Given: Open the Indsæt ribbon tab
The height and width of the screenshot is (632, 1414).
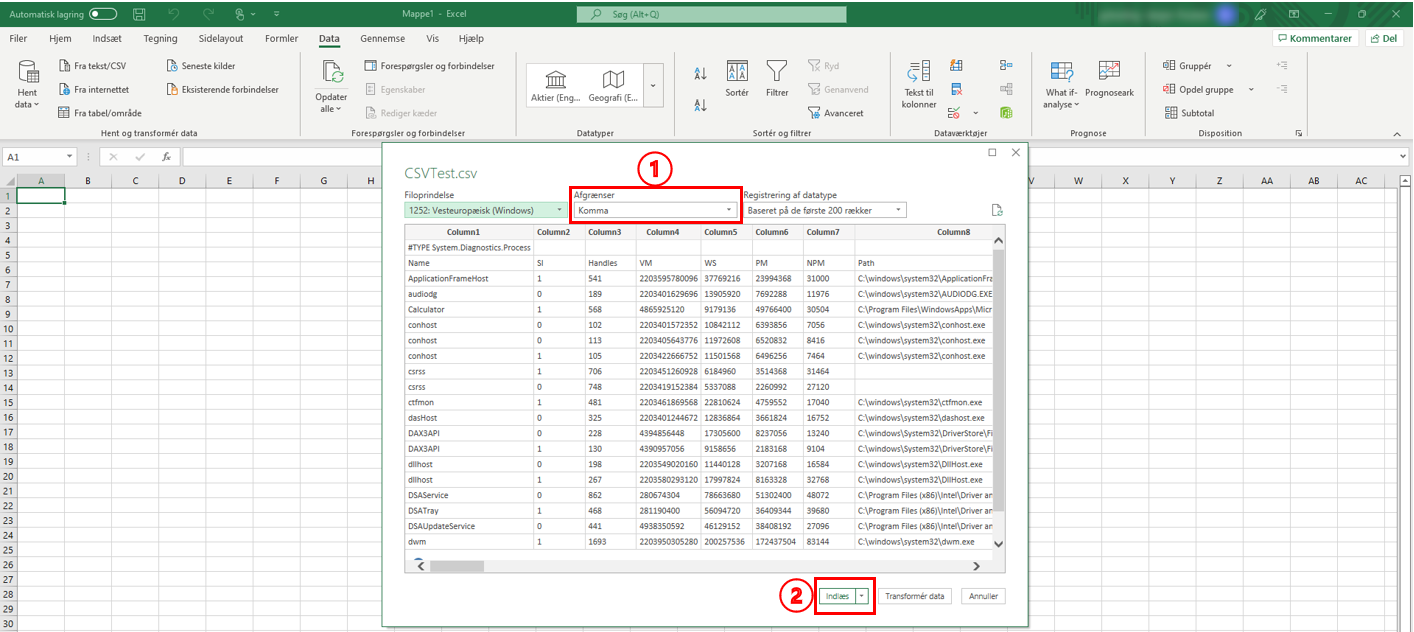Looking at the screenshot, I should 107,38.
